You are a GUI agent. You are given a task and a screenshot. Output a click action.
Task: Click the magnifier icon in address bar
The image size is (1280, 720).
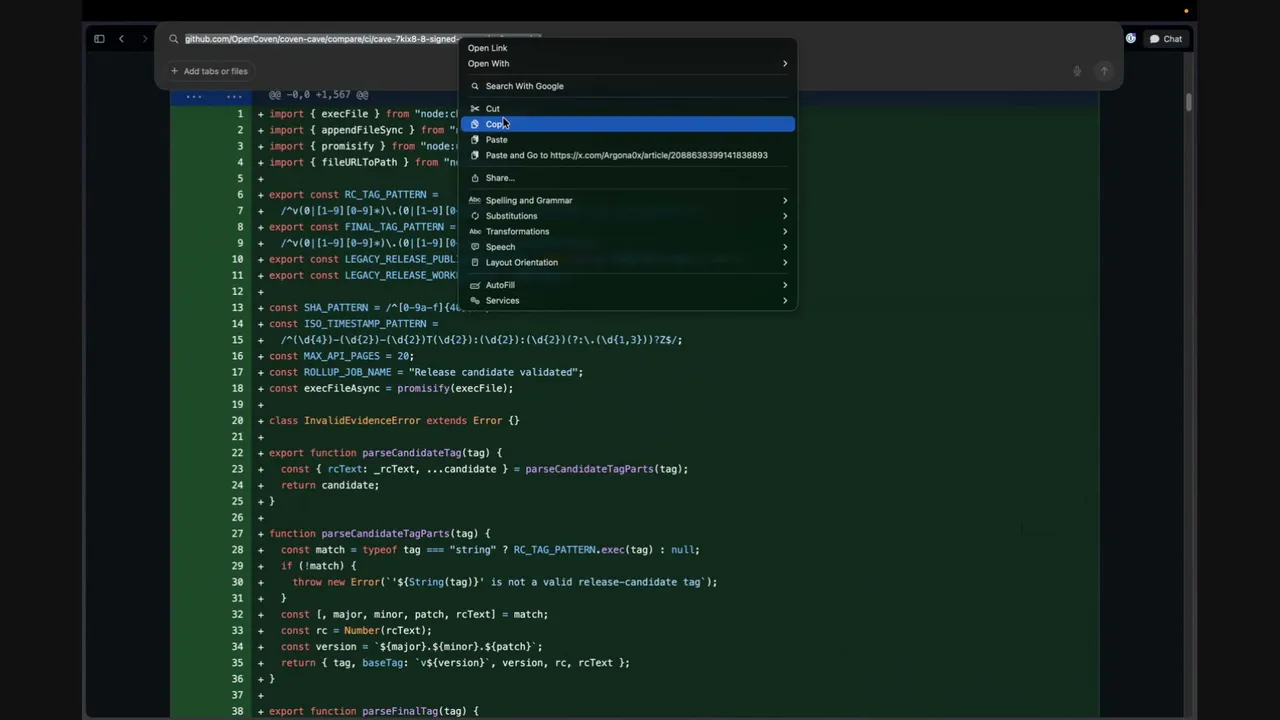click(x=173, y=39)
